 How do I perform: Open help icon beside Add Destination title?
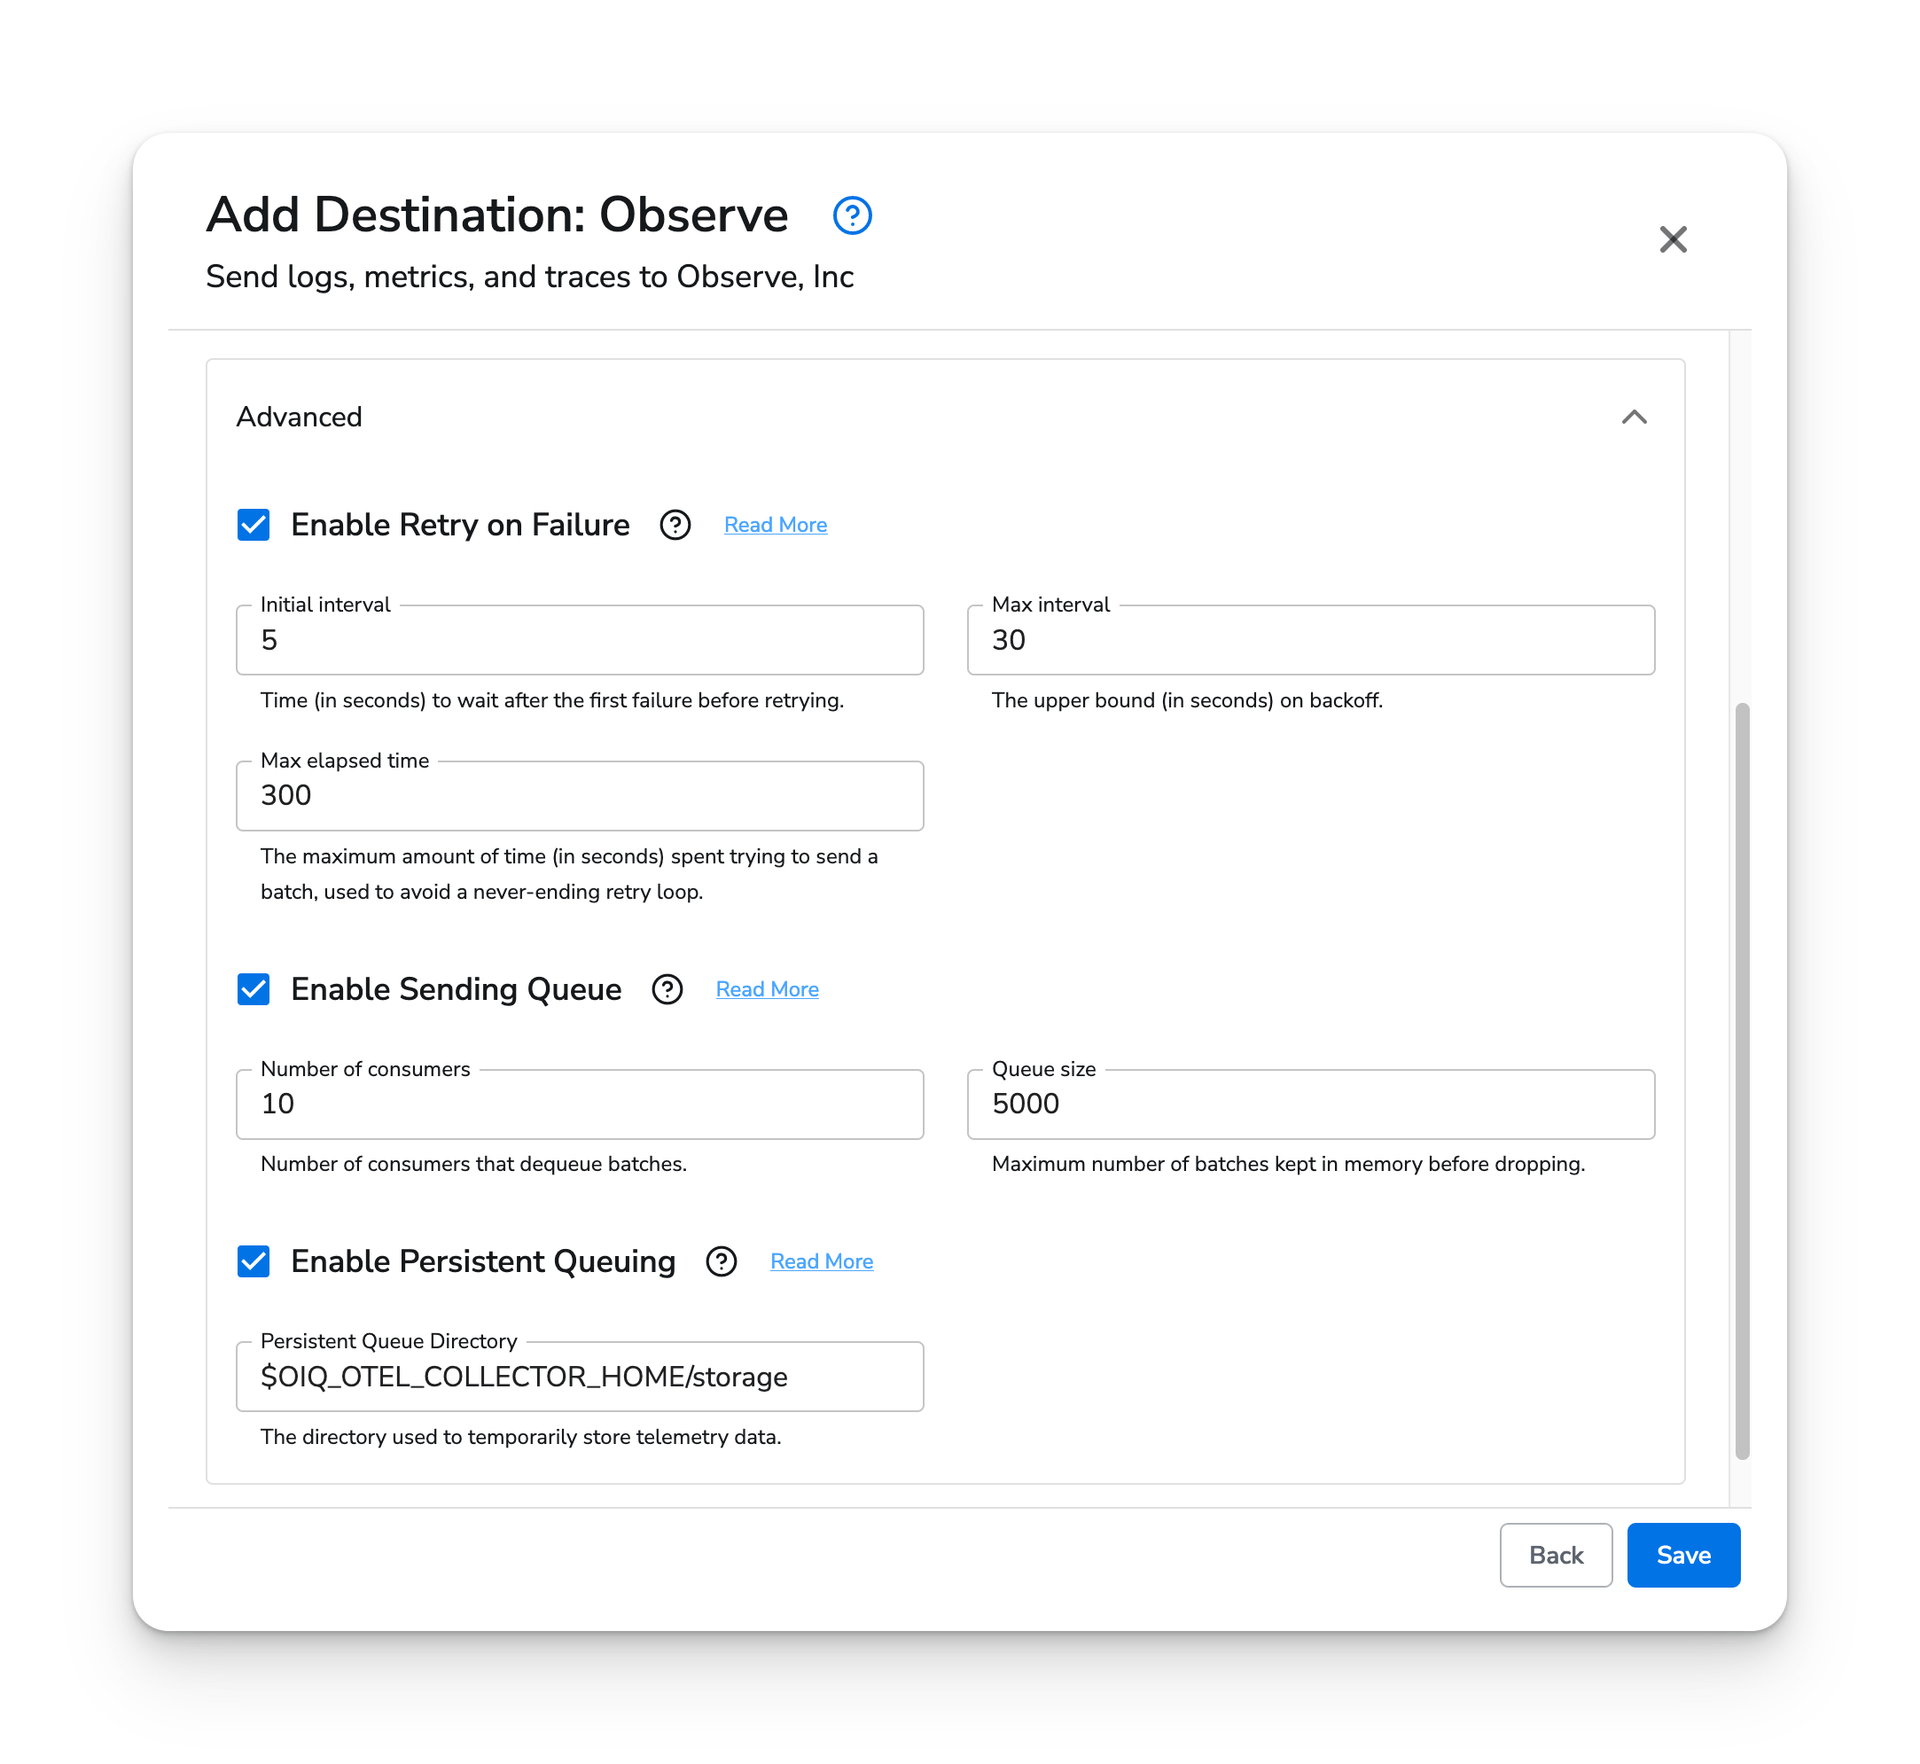(852, 215)
